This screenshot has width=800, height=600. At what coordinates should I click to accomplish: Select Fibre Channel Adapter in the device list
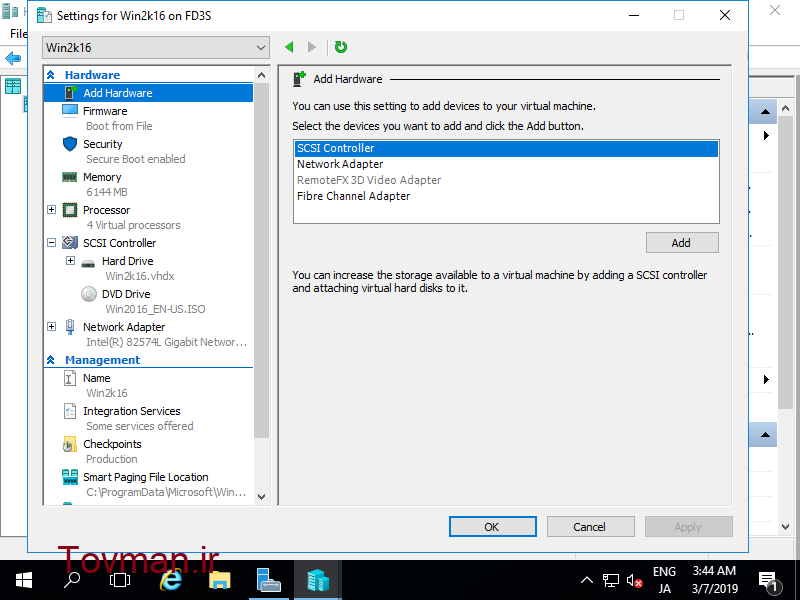354,196
